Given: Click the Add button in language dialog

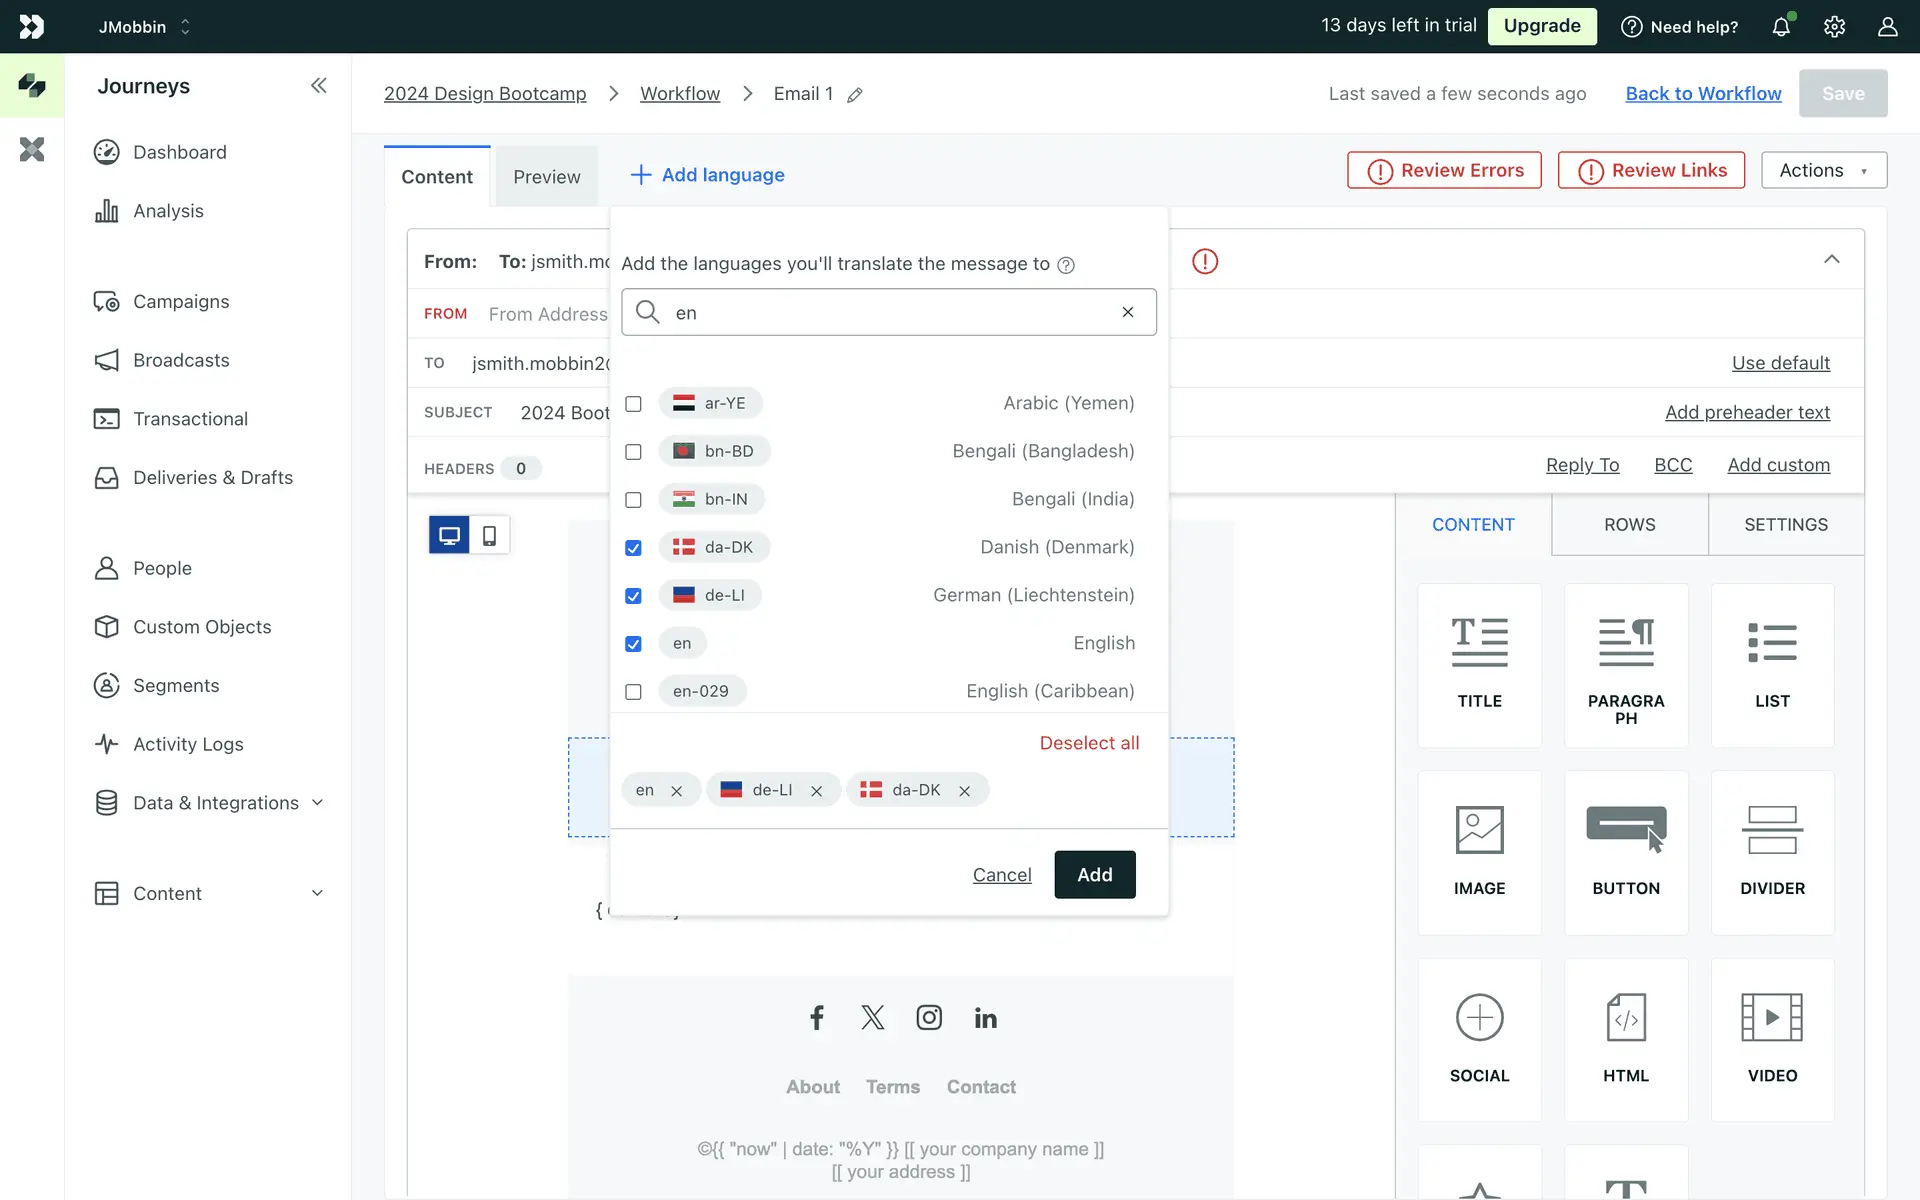Looking at the screenshot, I should pos(1094,875).
